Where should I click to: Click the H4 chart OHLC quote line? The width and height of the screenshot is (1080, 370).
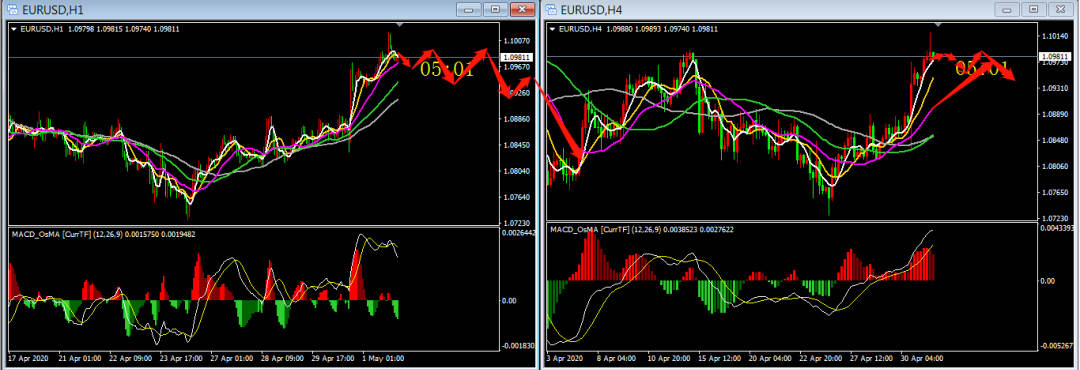coord(638,29)
